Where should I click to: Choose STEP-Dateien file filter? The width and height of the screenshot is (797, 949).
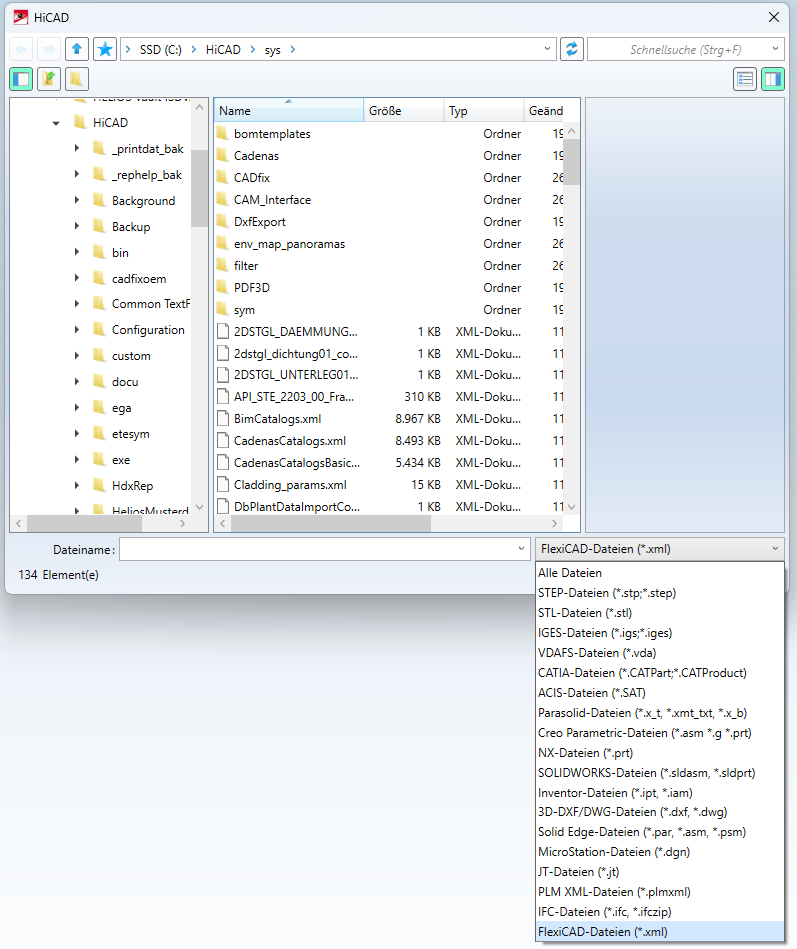[660, 593]
